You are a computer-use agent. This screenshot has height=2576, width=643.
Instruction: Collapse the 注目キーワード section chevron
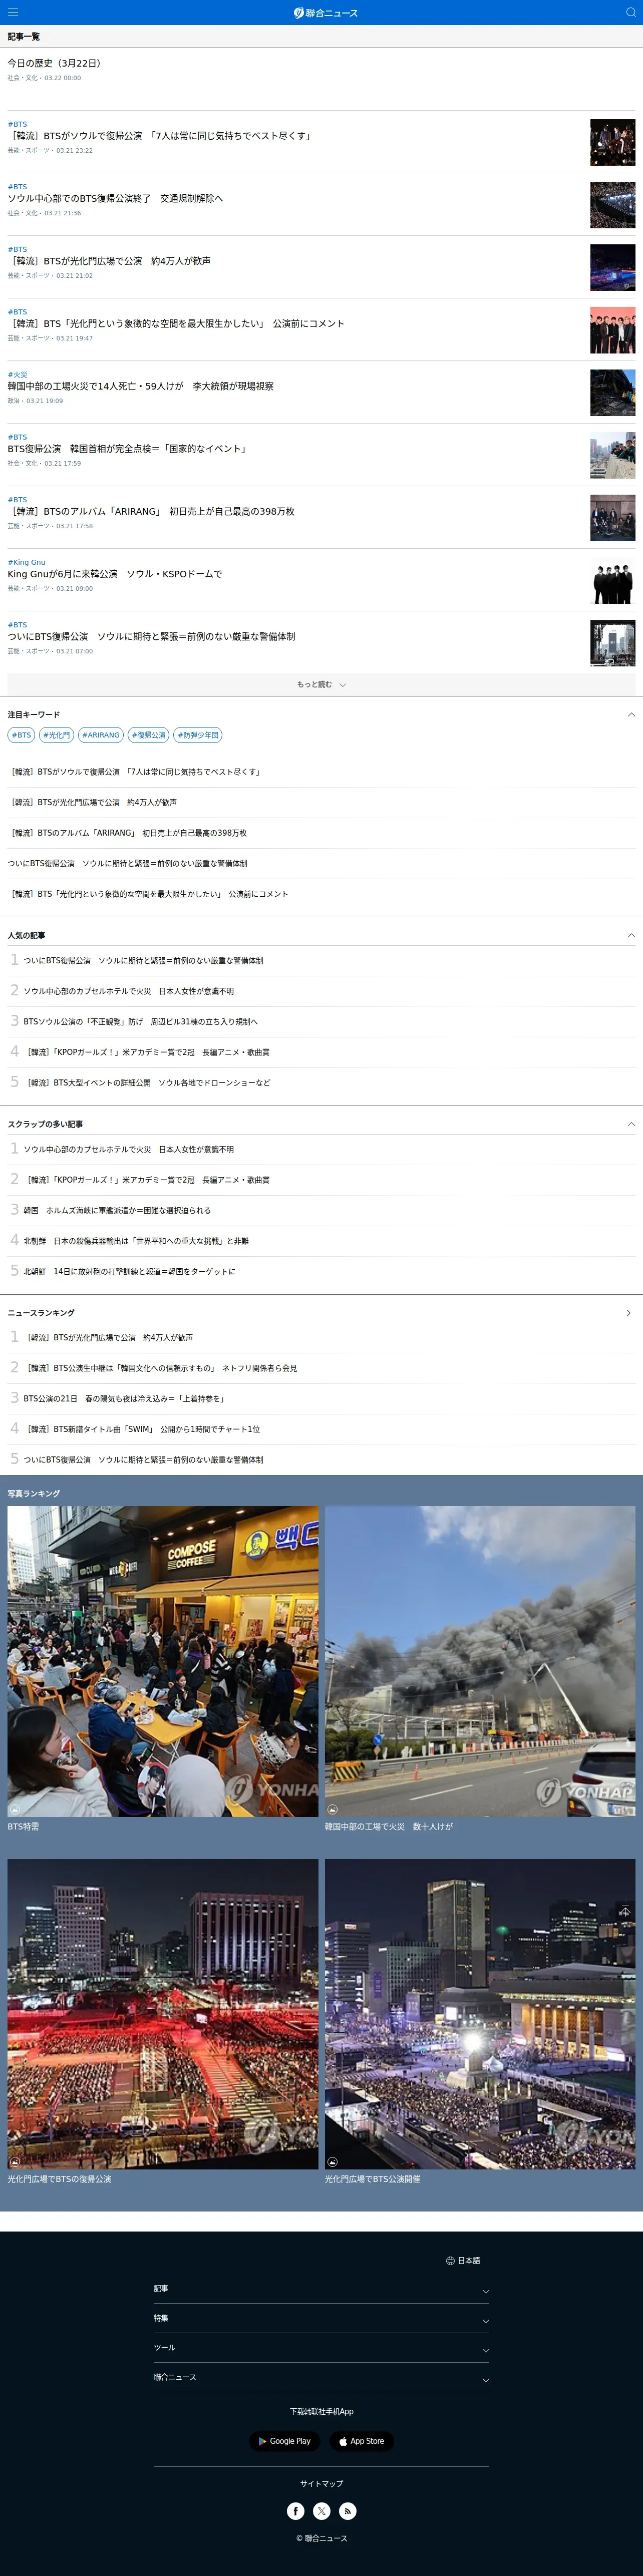pyautogui.click(x=631, y=714)
